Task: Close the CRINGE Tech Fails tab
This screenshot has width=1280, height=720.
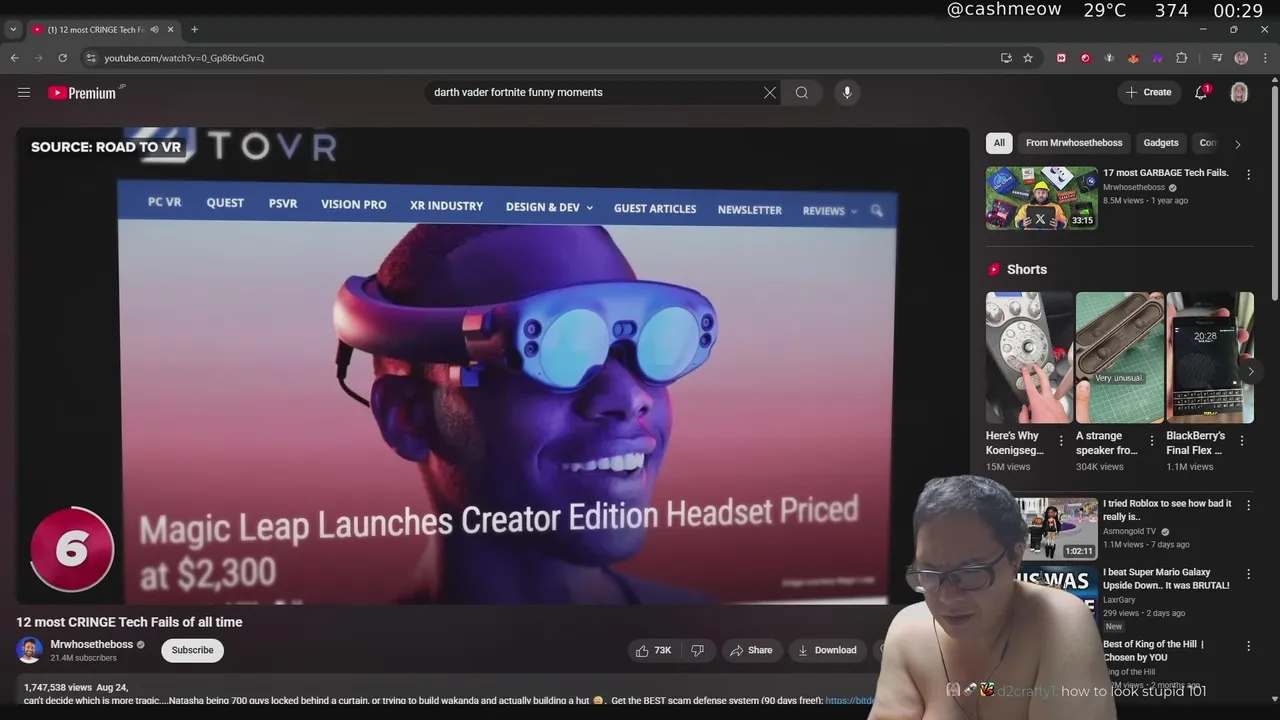Action: tap(171, 29)
